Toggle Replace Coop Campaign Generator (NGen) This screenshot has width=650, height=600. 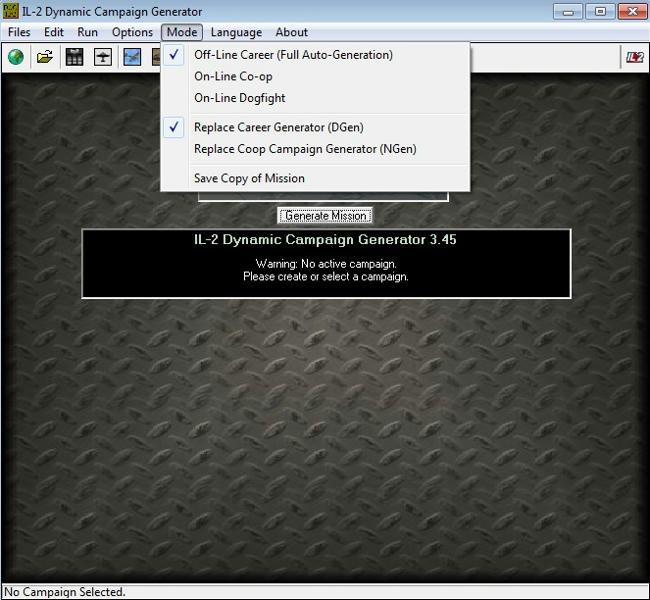coord(315,149)
